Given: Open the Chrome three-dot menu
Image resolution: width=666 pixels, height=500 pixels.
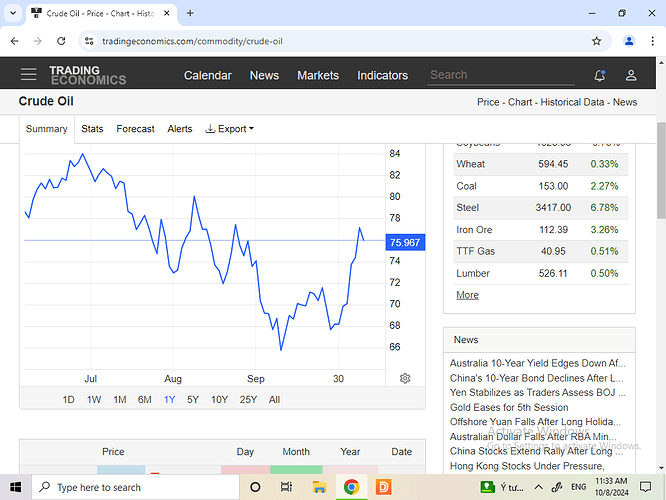Looking at the screenshot, I should tap(652, 41).
